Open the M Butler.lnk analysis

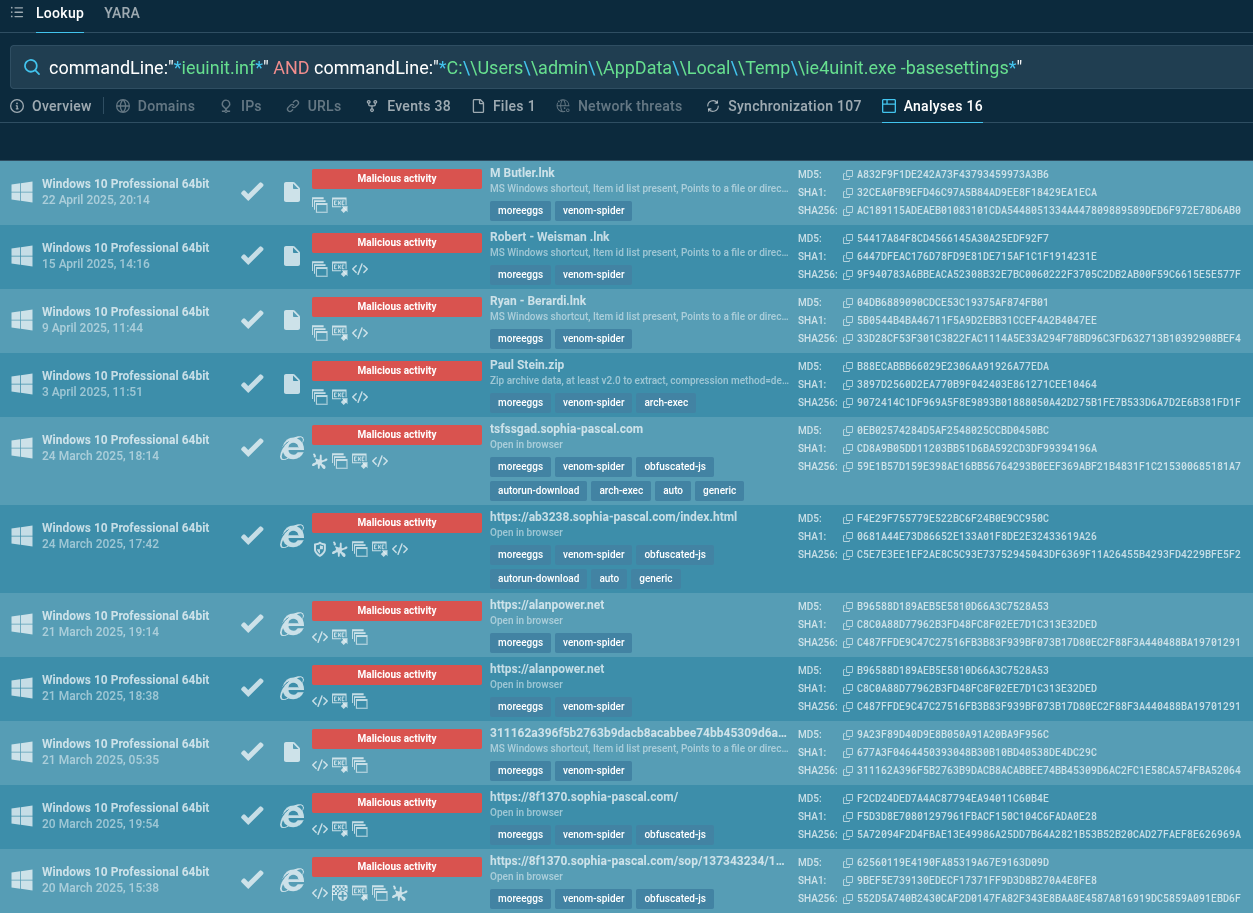pyautogui.click(x=524, y=173)
